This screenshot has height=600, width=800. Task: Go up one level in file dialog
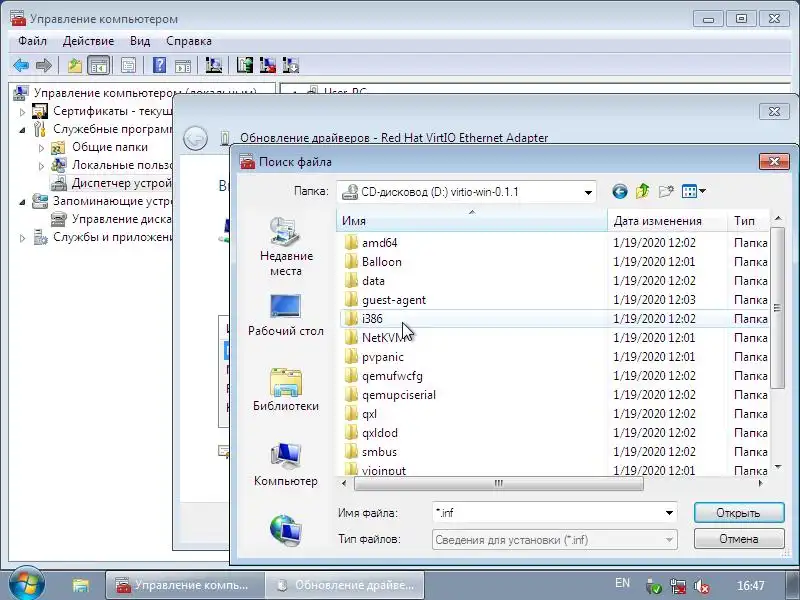642,192
